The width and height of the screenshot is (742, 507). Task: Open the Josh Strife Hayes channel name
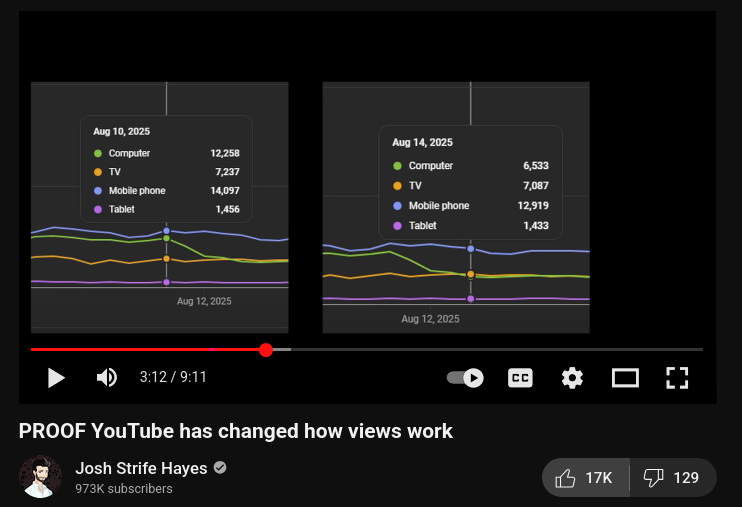coord(141,468)
